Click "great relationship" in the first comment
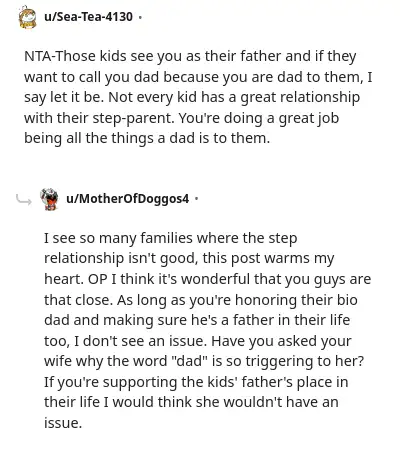Screen dimensions: 400x458 (300, 97)
